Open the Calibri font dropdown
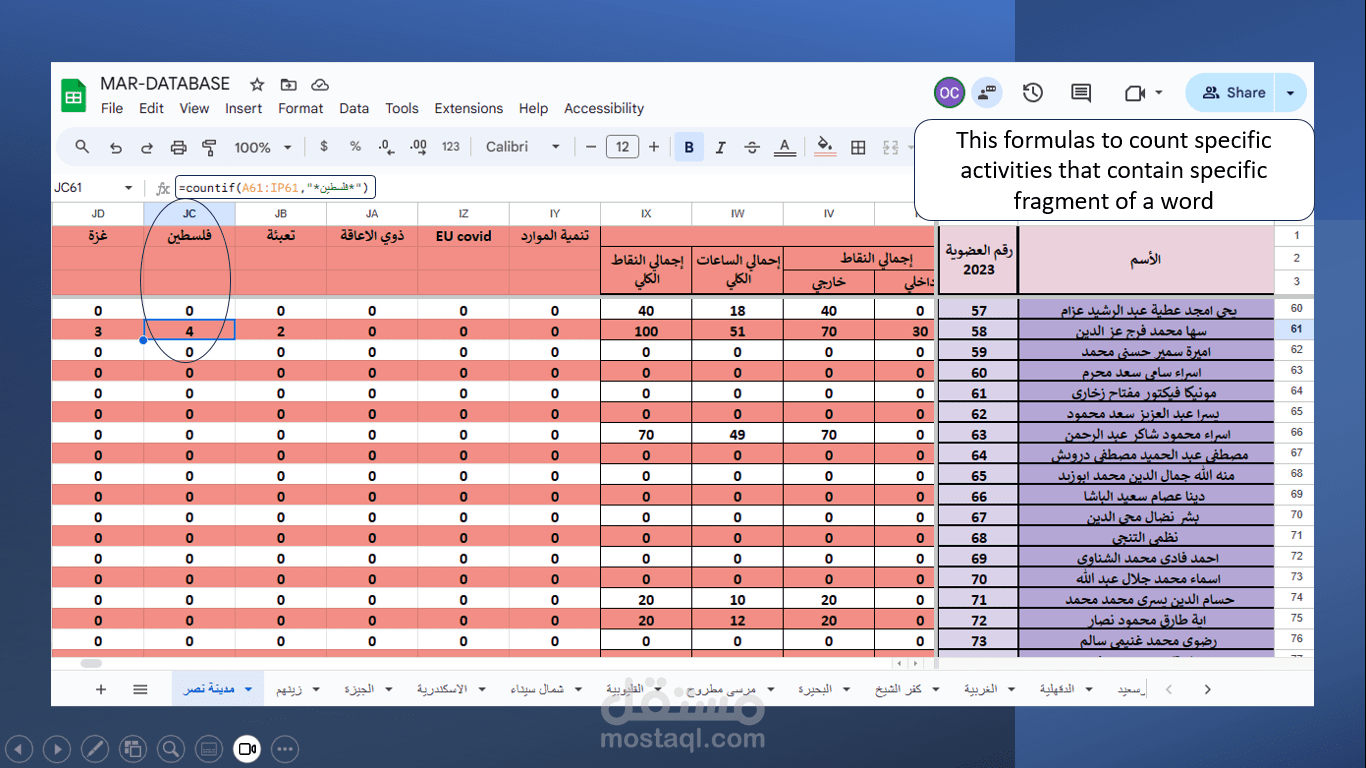This screenshot has width=1366, height=768. 523,147
